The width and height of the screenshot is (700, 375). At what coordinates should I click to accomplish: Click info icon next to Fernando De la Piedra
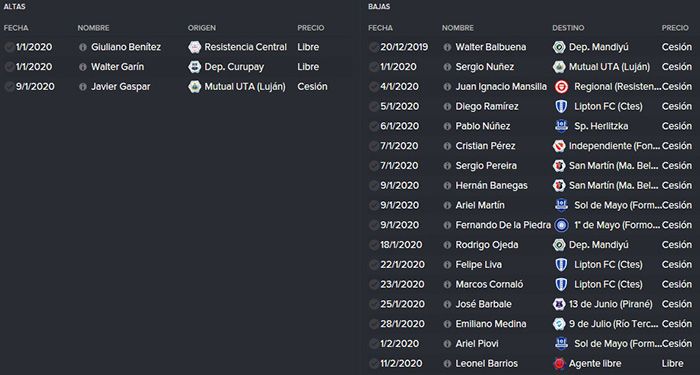(447, 225)
